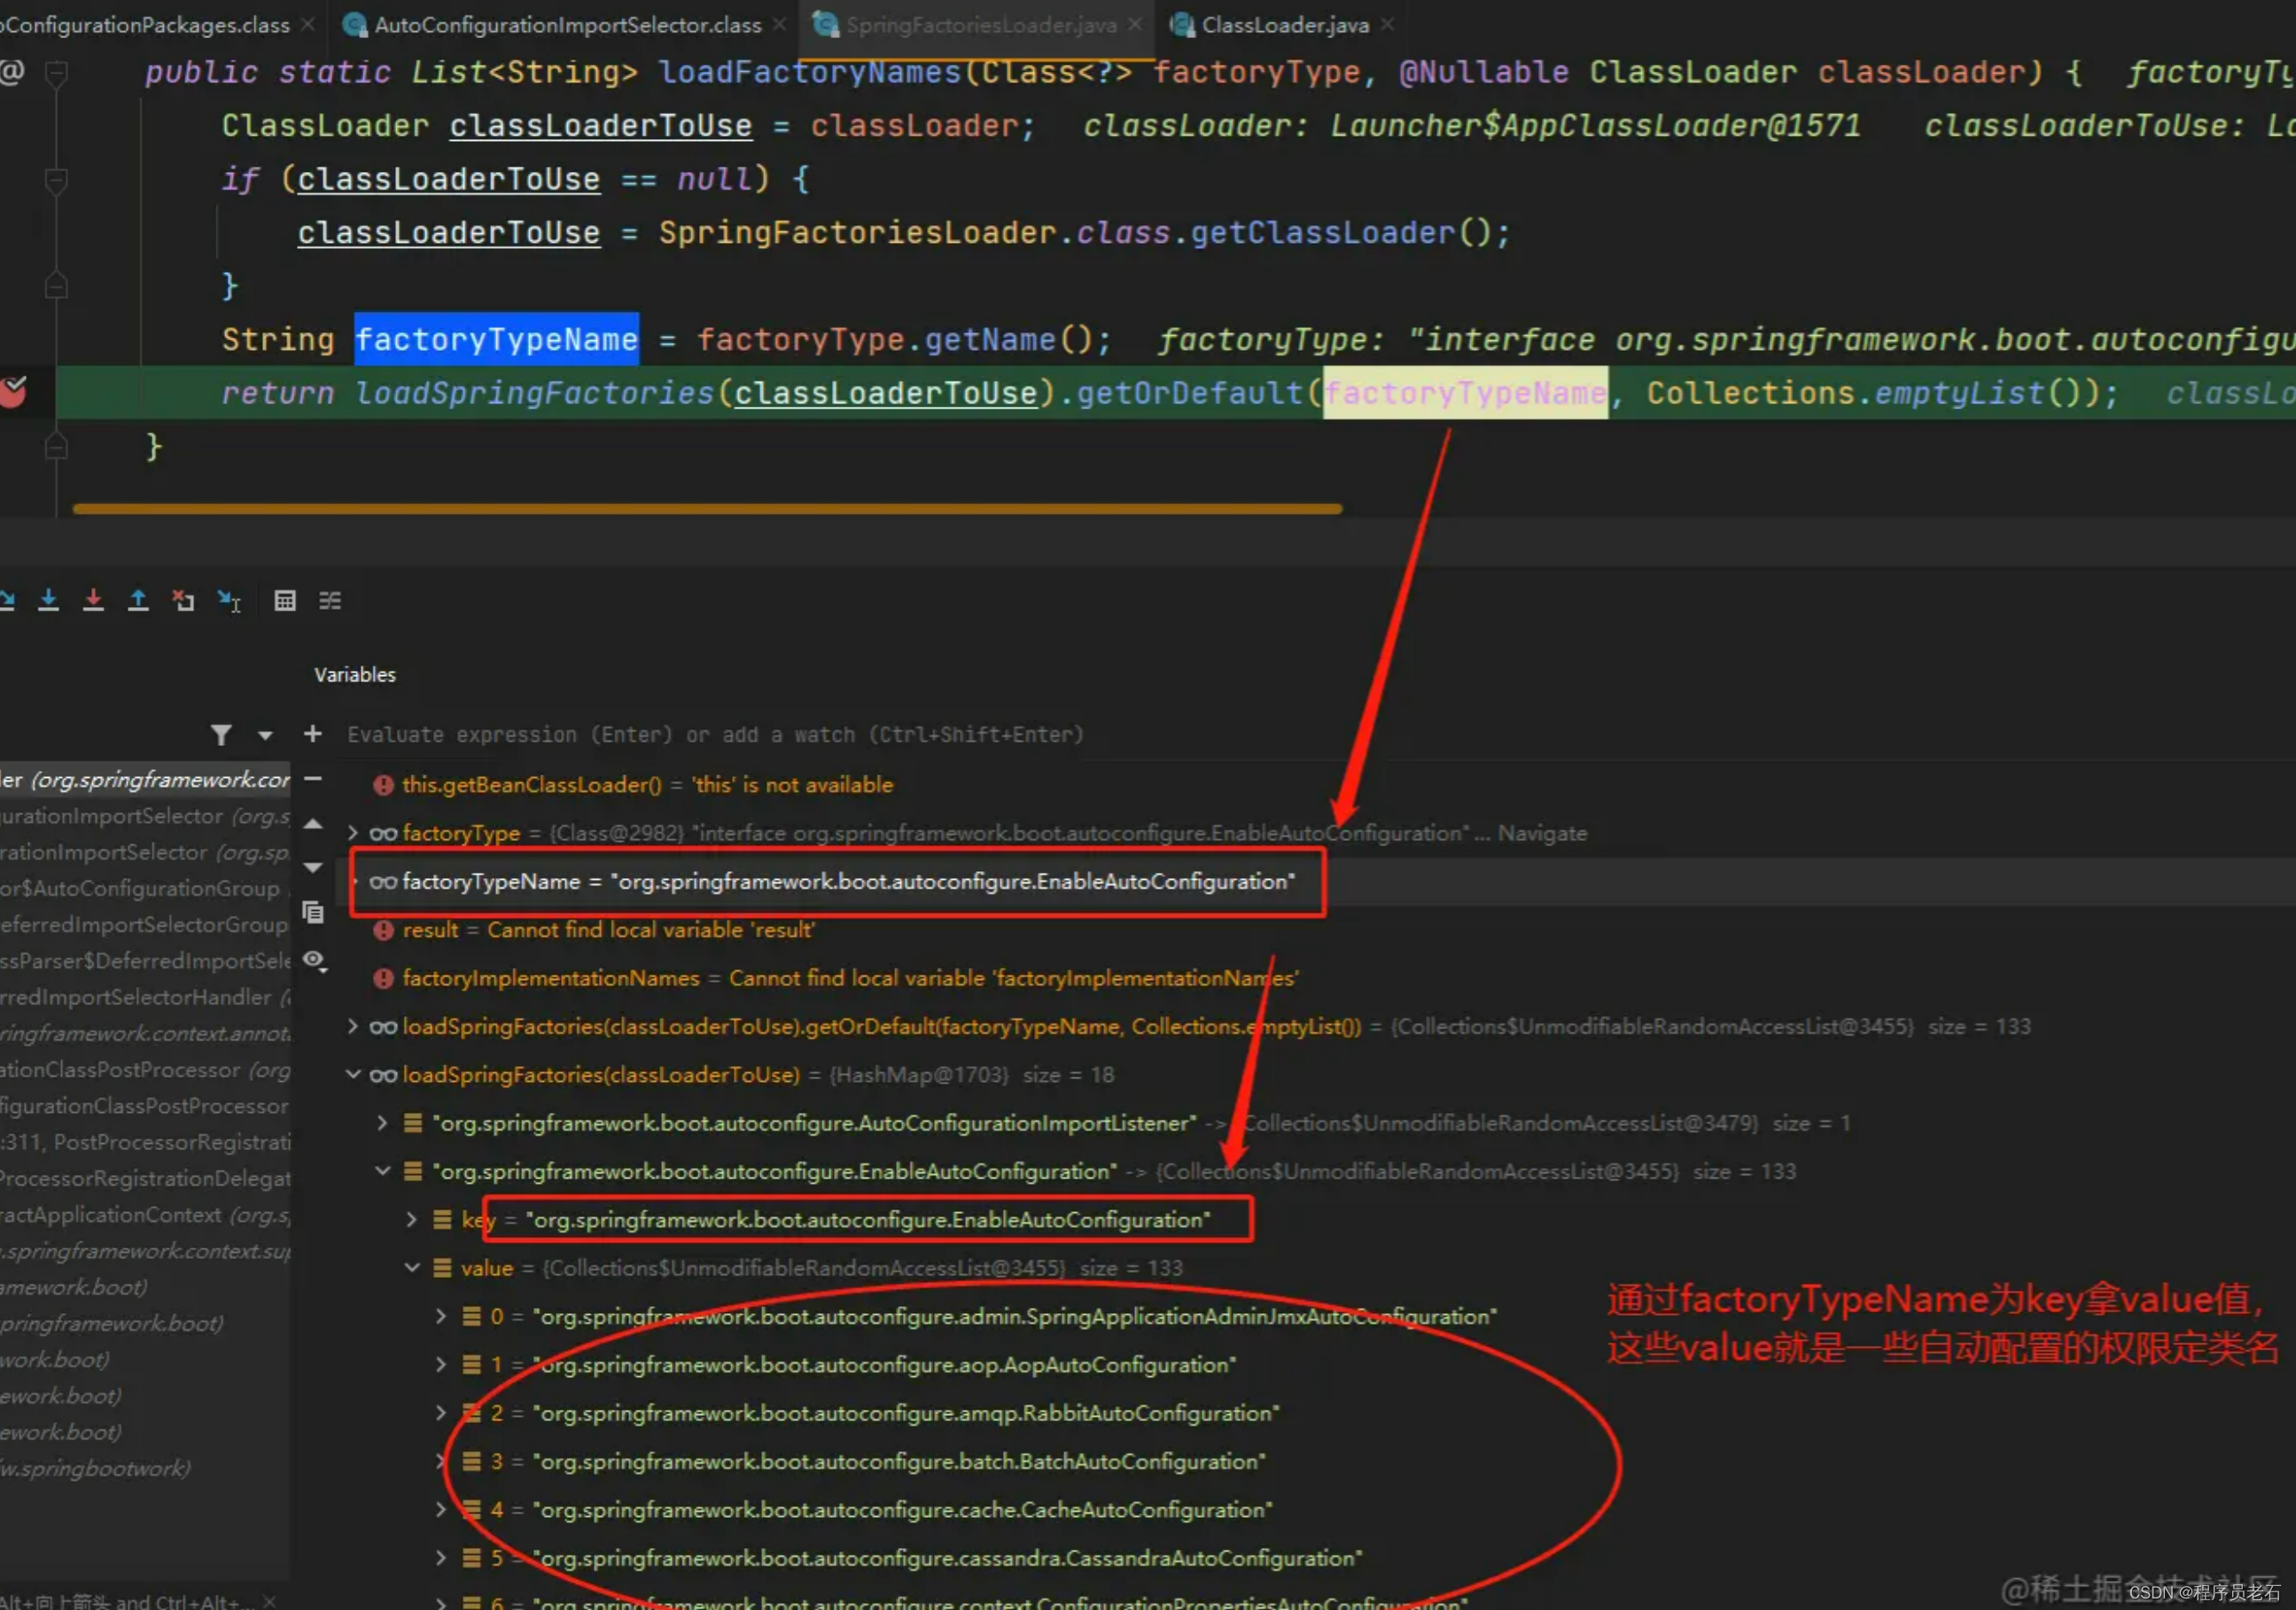
Task: Click the minus icon to remove watch
Action: point(312,779)
